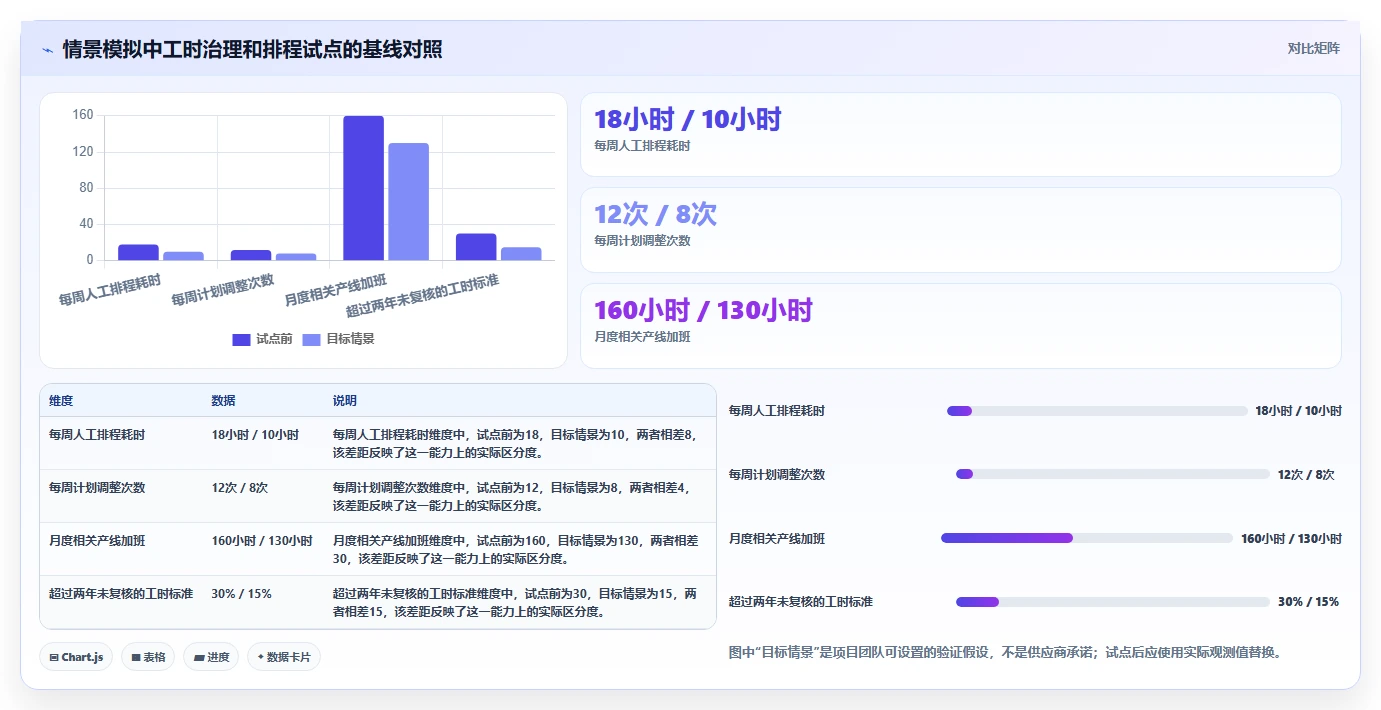Click the 说明 column header
This screenshot has width=1381, height=710.
click(x=344, y=401)
